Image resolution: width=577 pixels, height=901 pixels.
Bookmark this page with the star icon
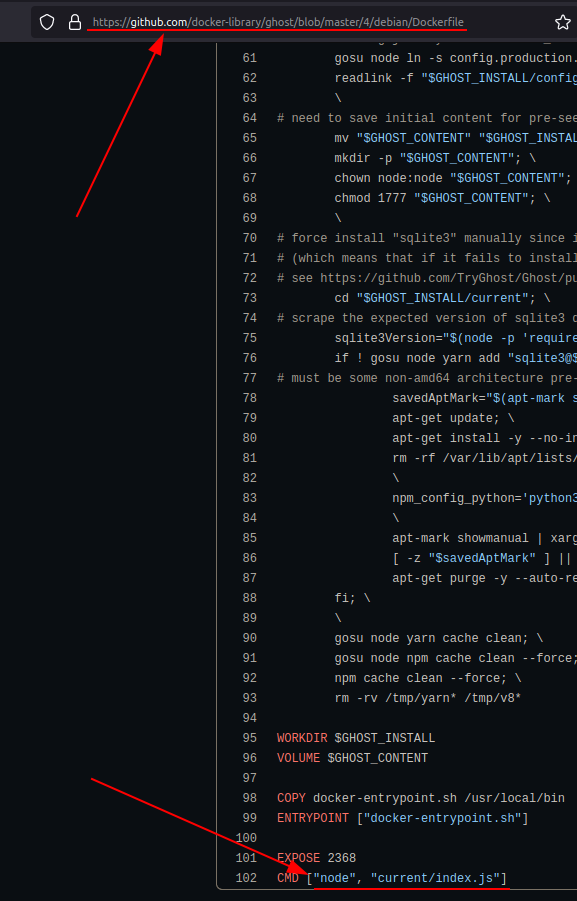(x=563, y=22)
